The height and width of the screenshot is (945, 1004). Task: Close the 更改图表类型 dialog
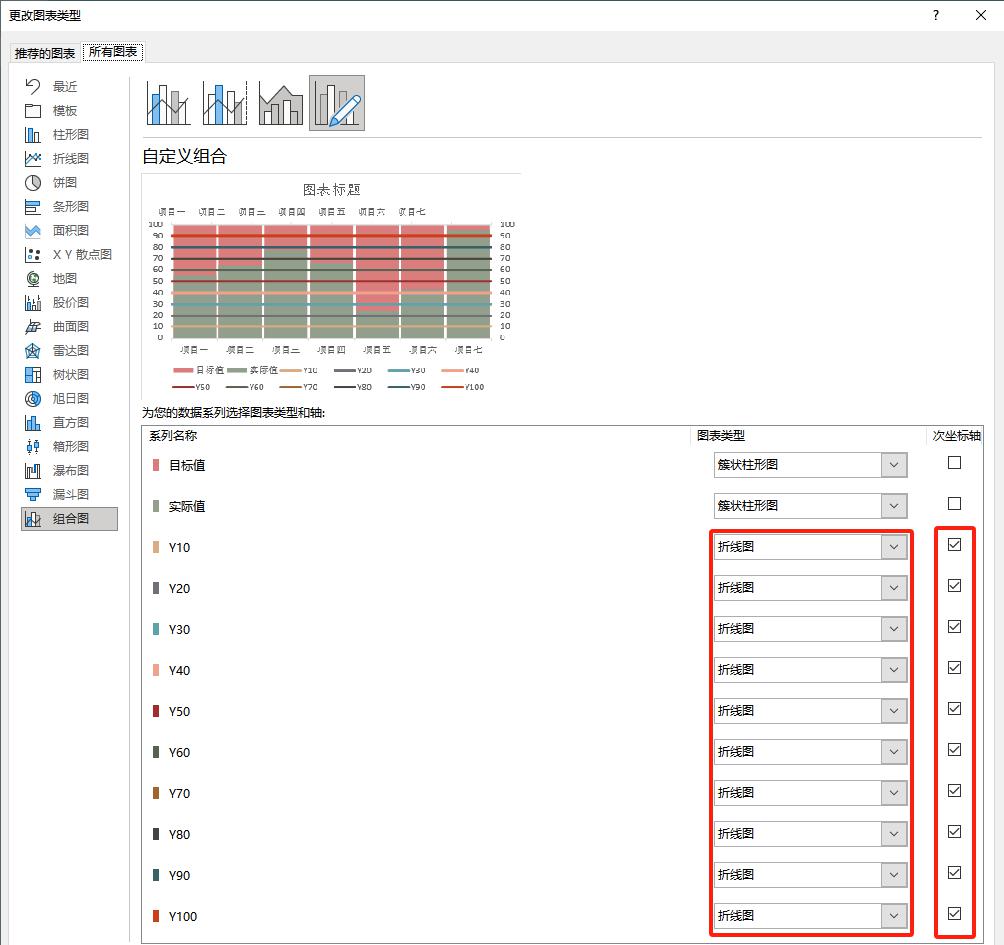pos(981,15)
